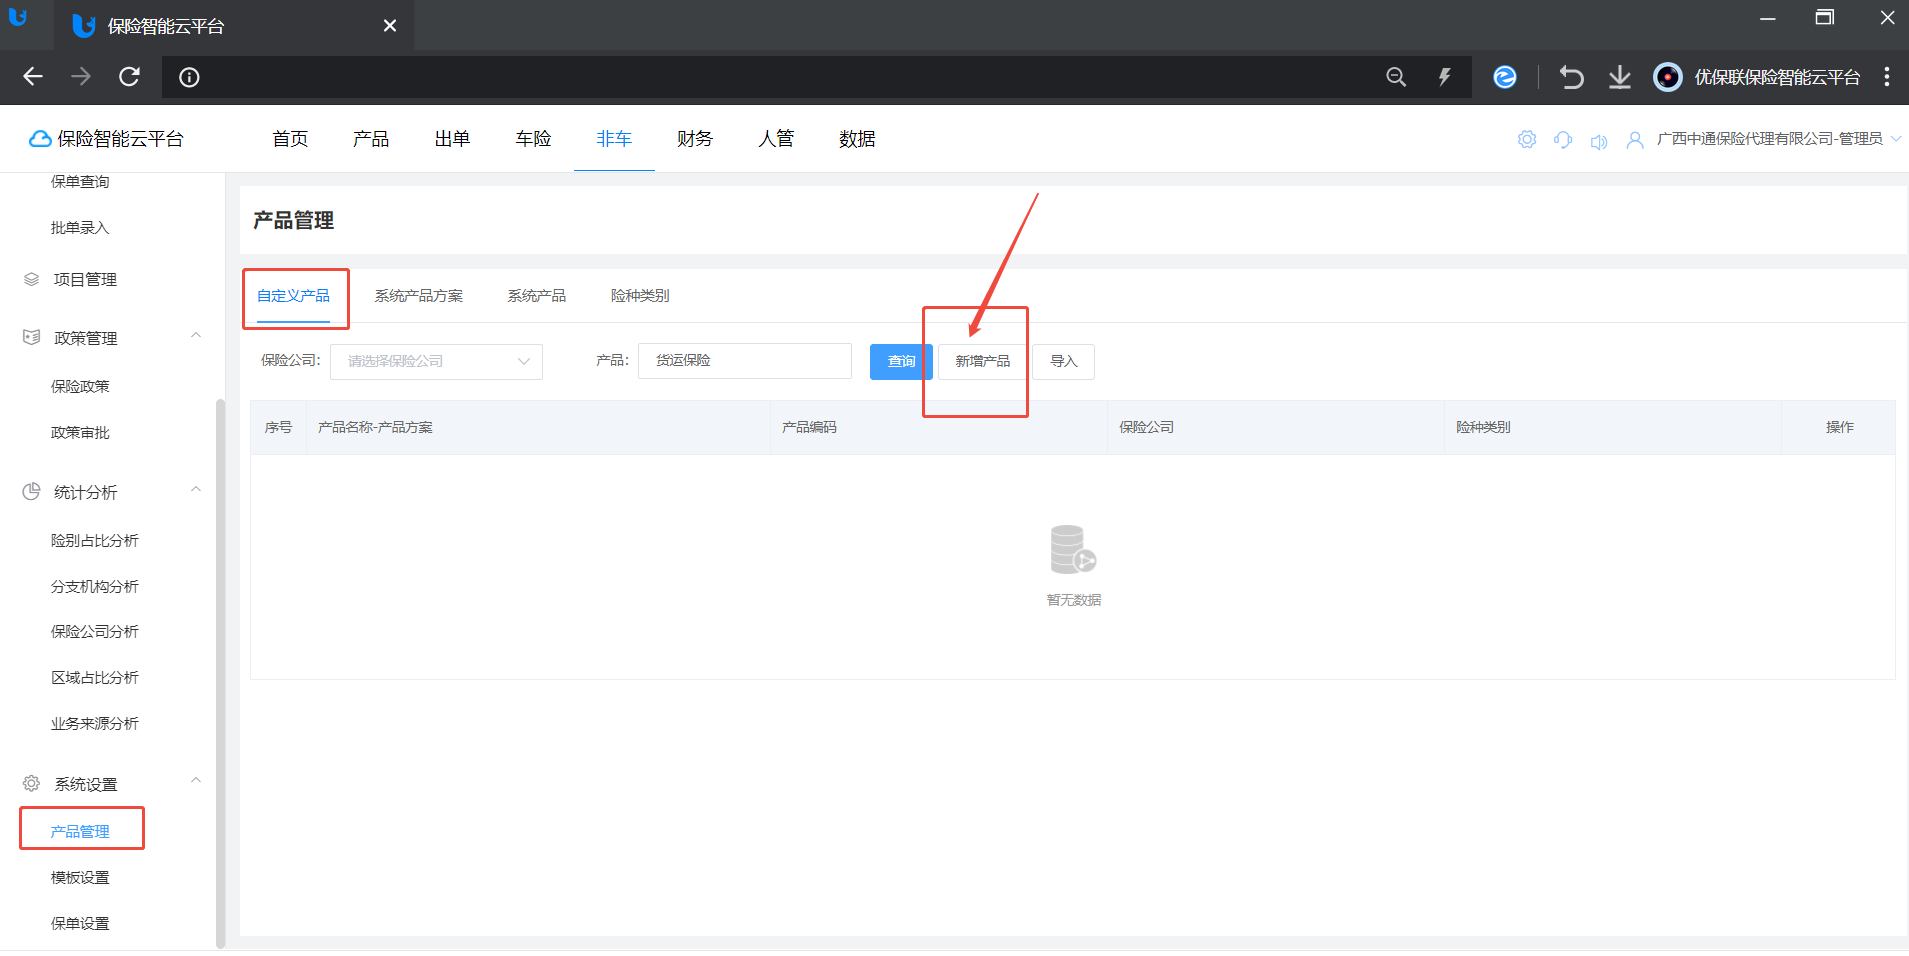The image size is (1909, 956).
Task: Open 保单查询 in the sidebar
Action: (x=80, y=182)
